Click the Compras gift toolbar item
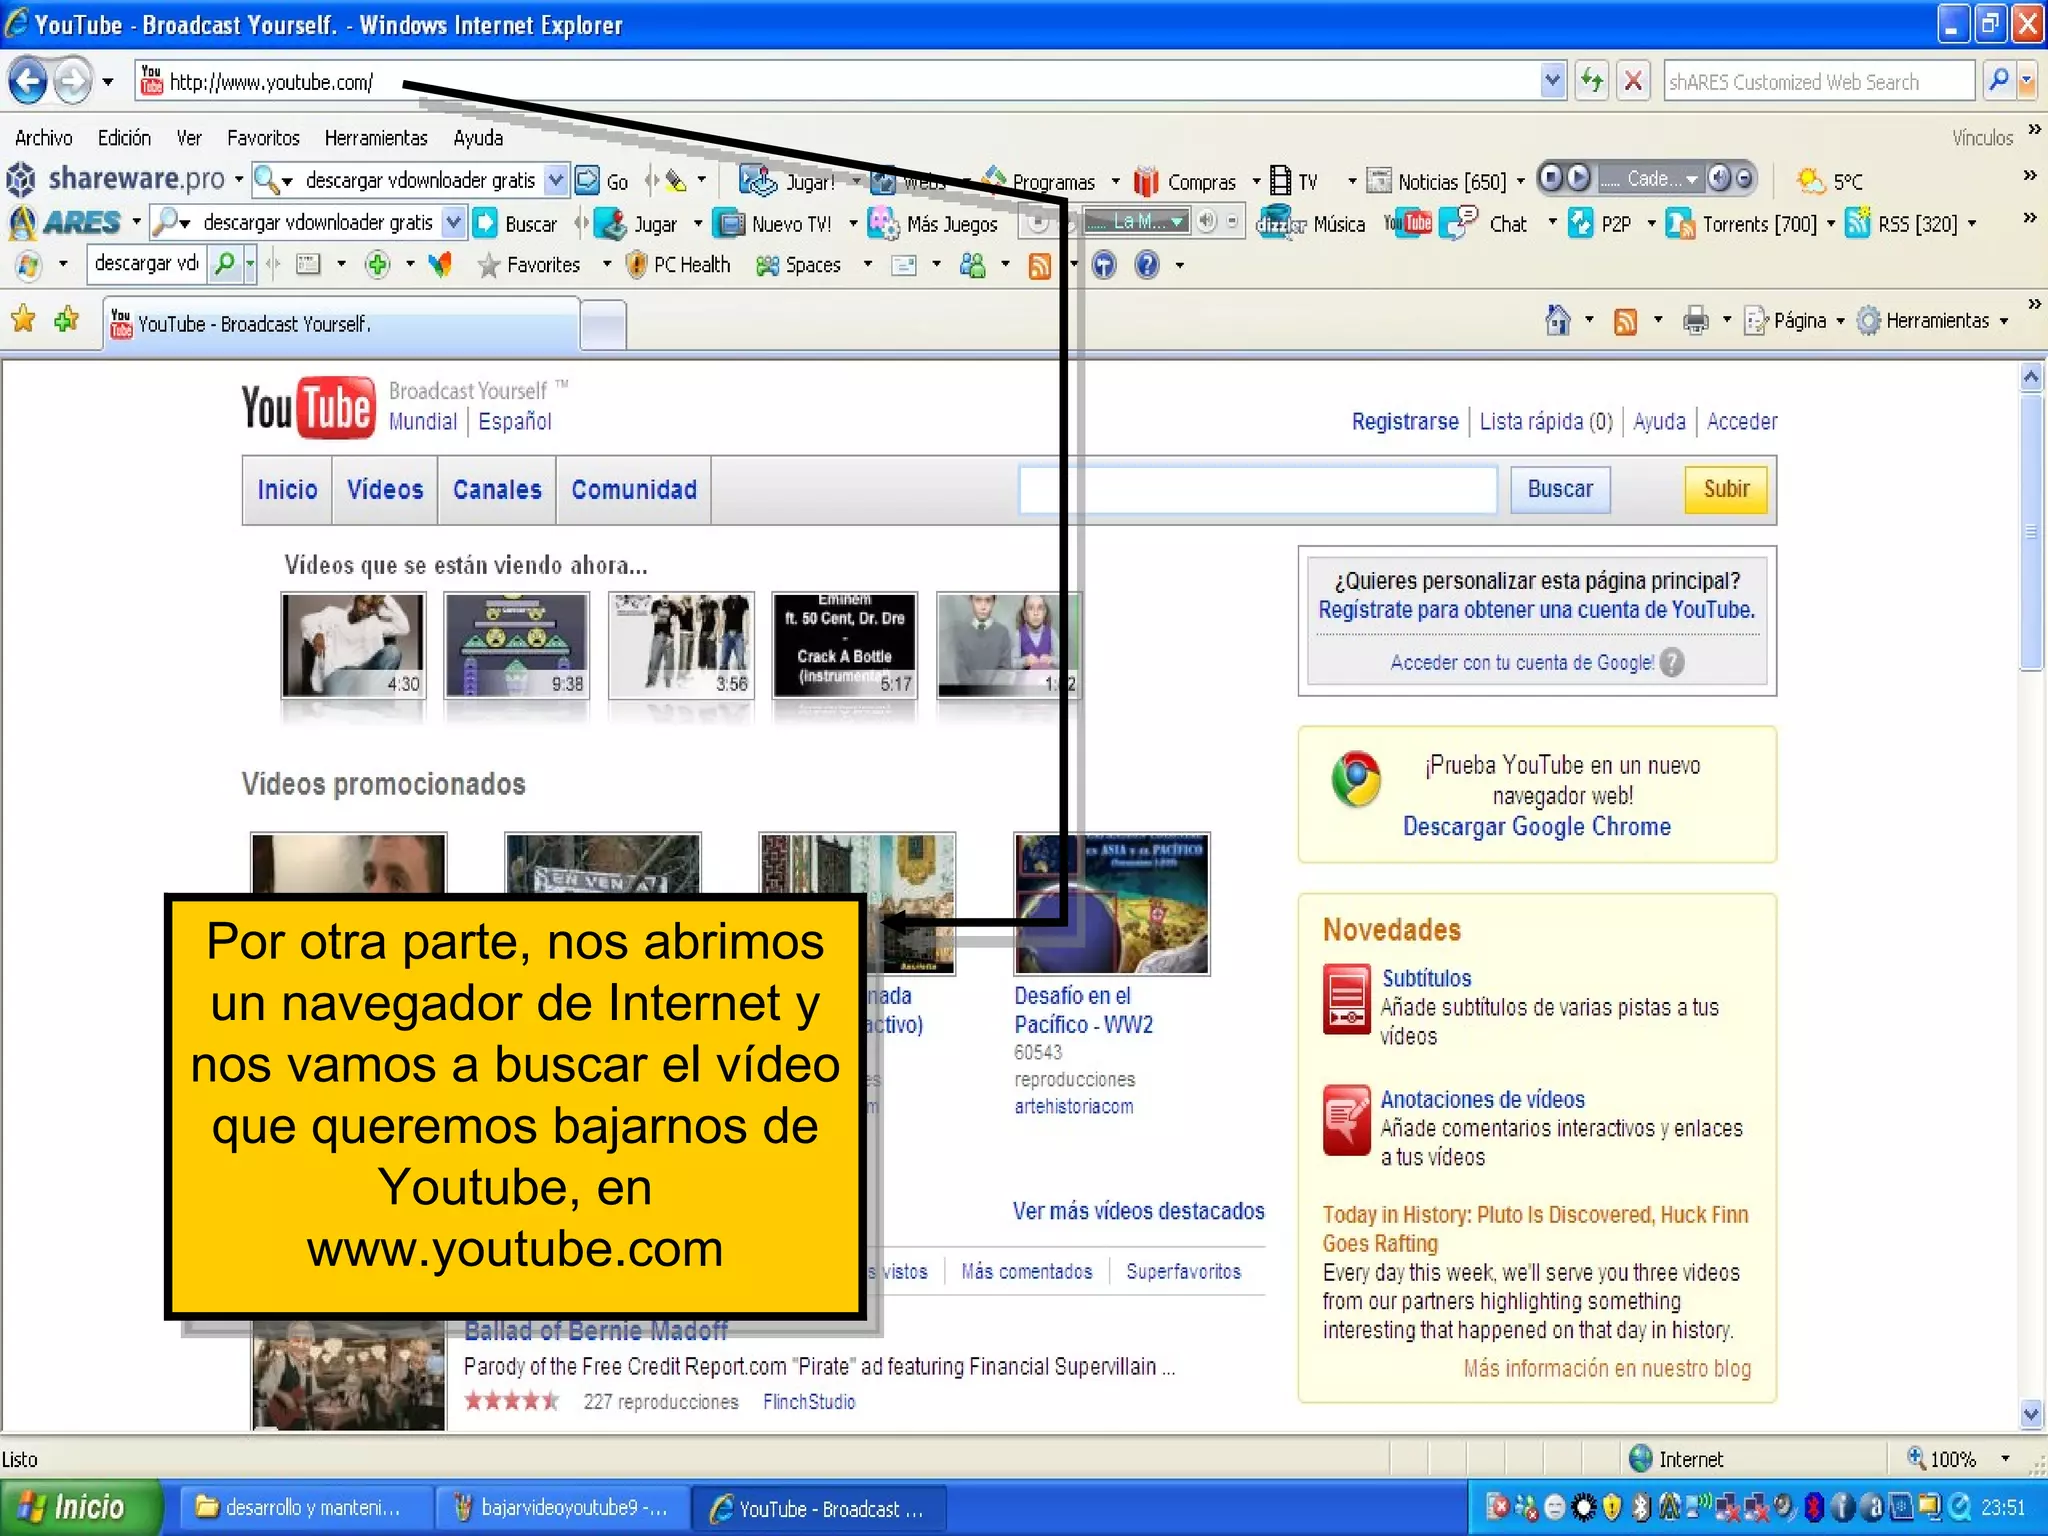This screenshot has height=1536, width=2048. [1186, 182]
